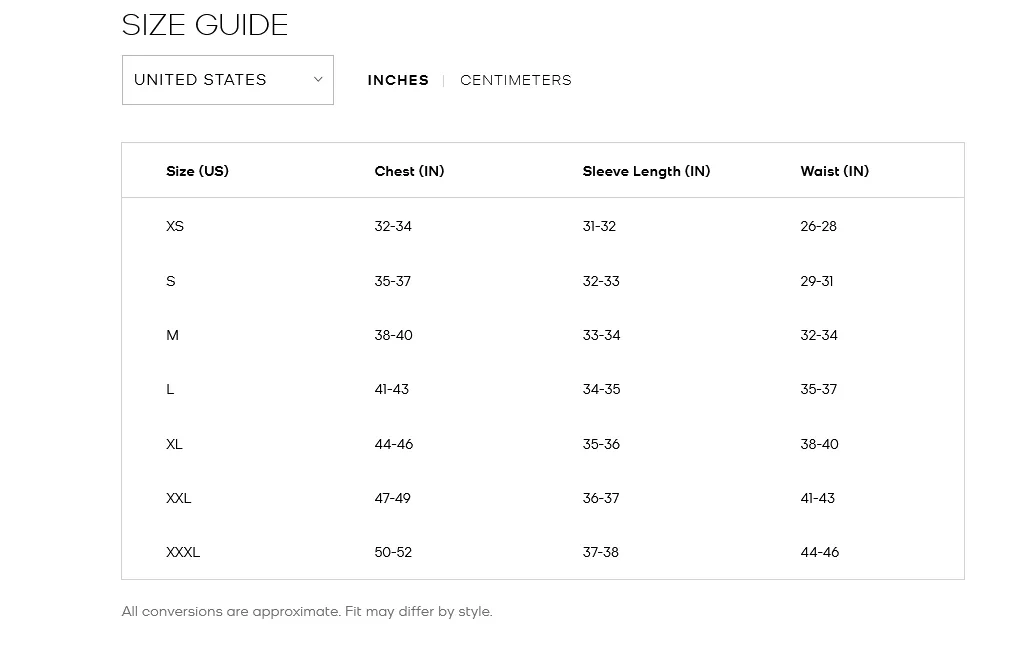Select the XL size row label

pos(174,444)
